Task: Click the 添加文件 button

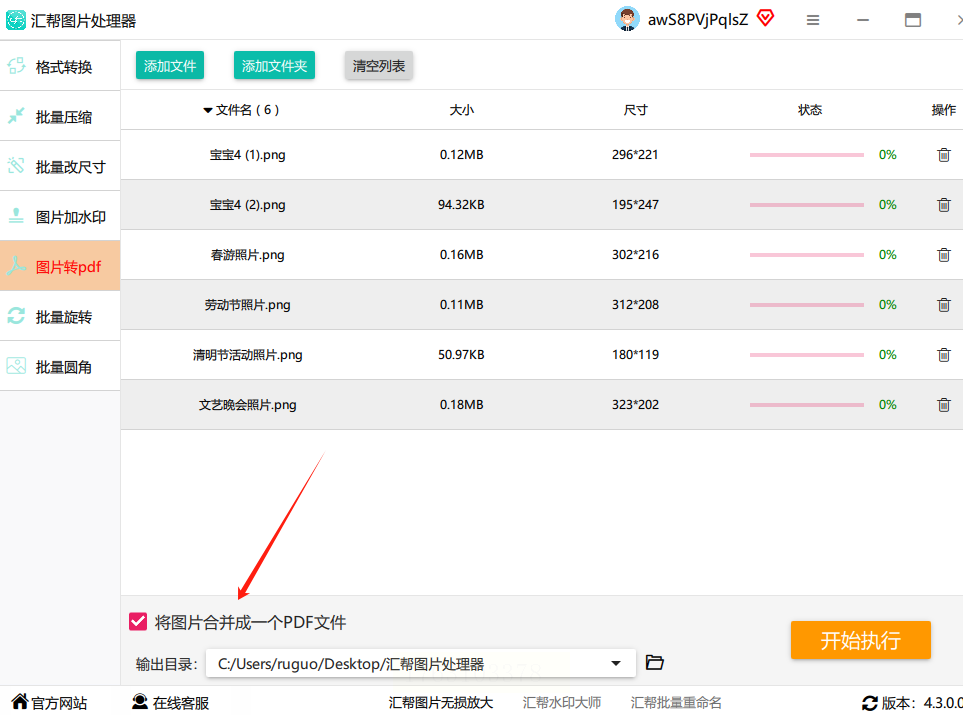Action: tap(170, 66)
